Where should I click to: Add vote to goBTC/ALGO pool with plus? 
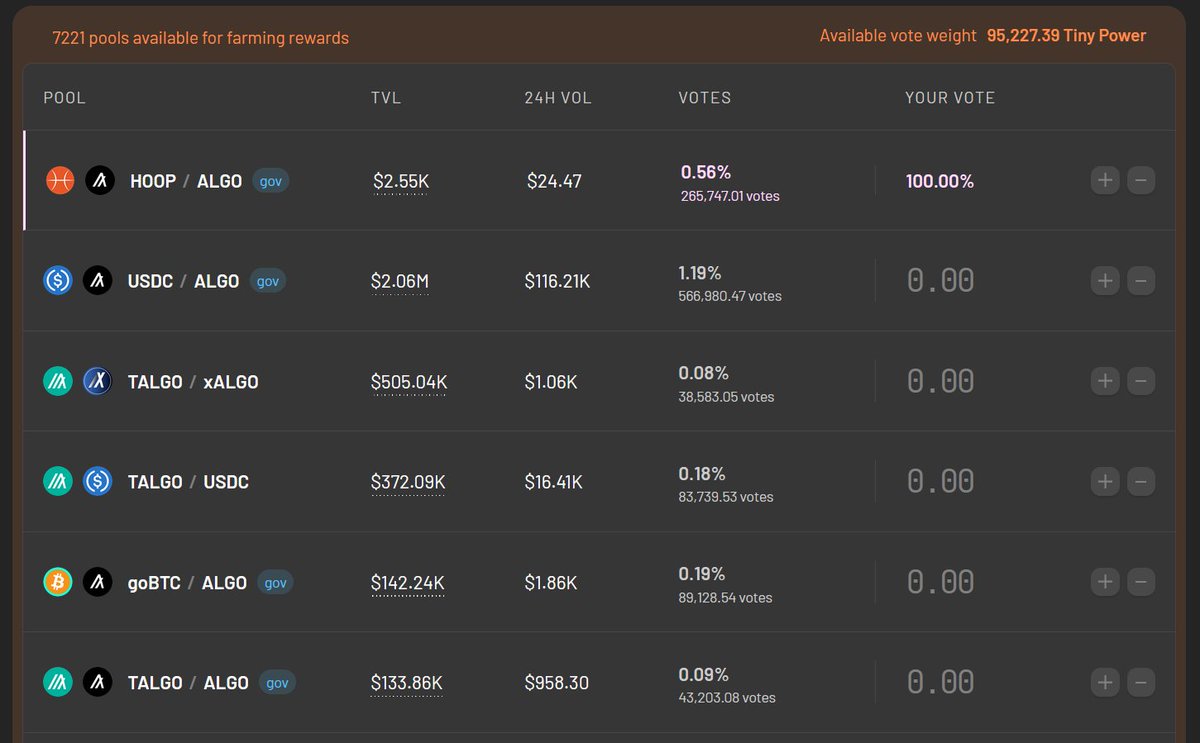click(1105, 582)
